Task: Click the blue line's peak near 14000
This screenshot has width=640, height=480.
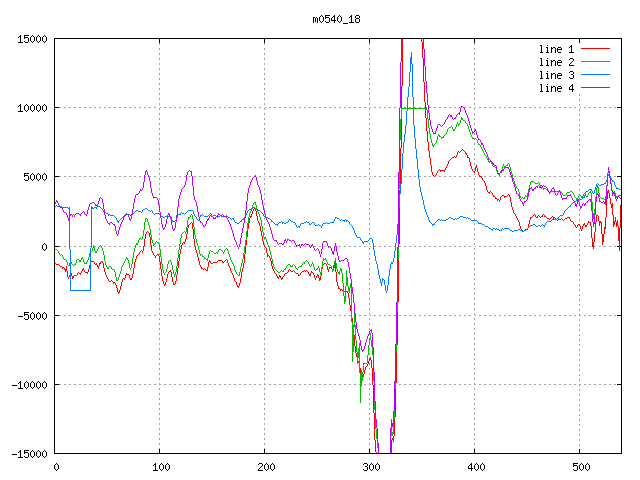Action: click(411, 53)
